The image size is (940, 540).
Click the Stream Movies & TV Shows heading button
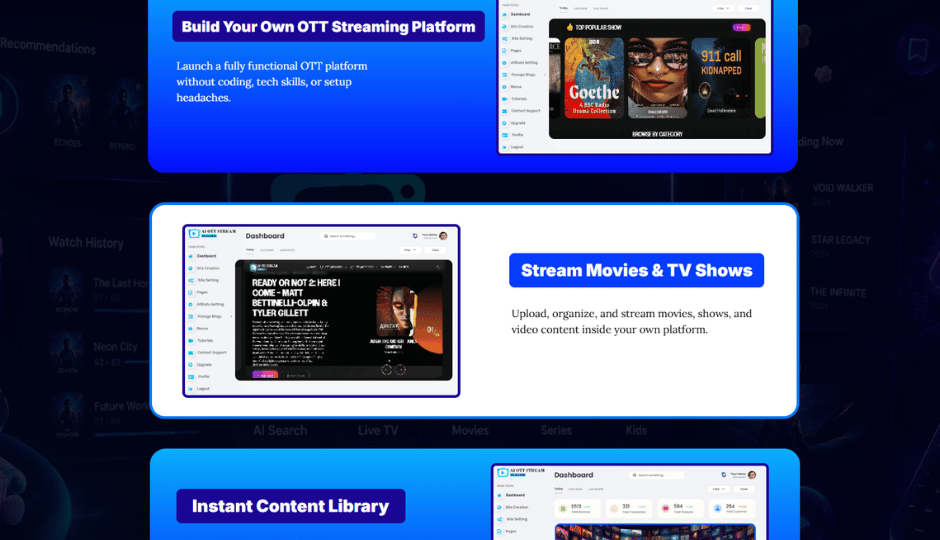(637, 270)
